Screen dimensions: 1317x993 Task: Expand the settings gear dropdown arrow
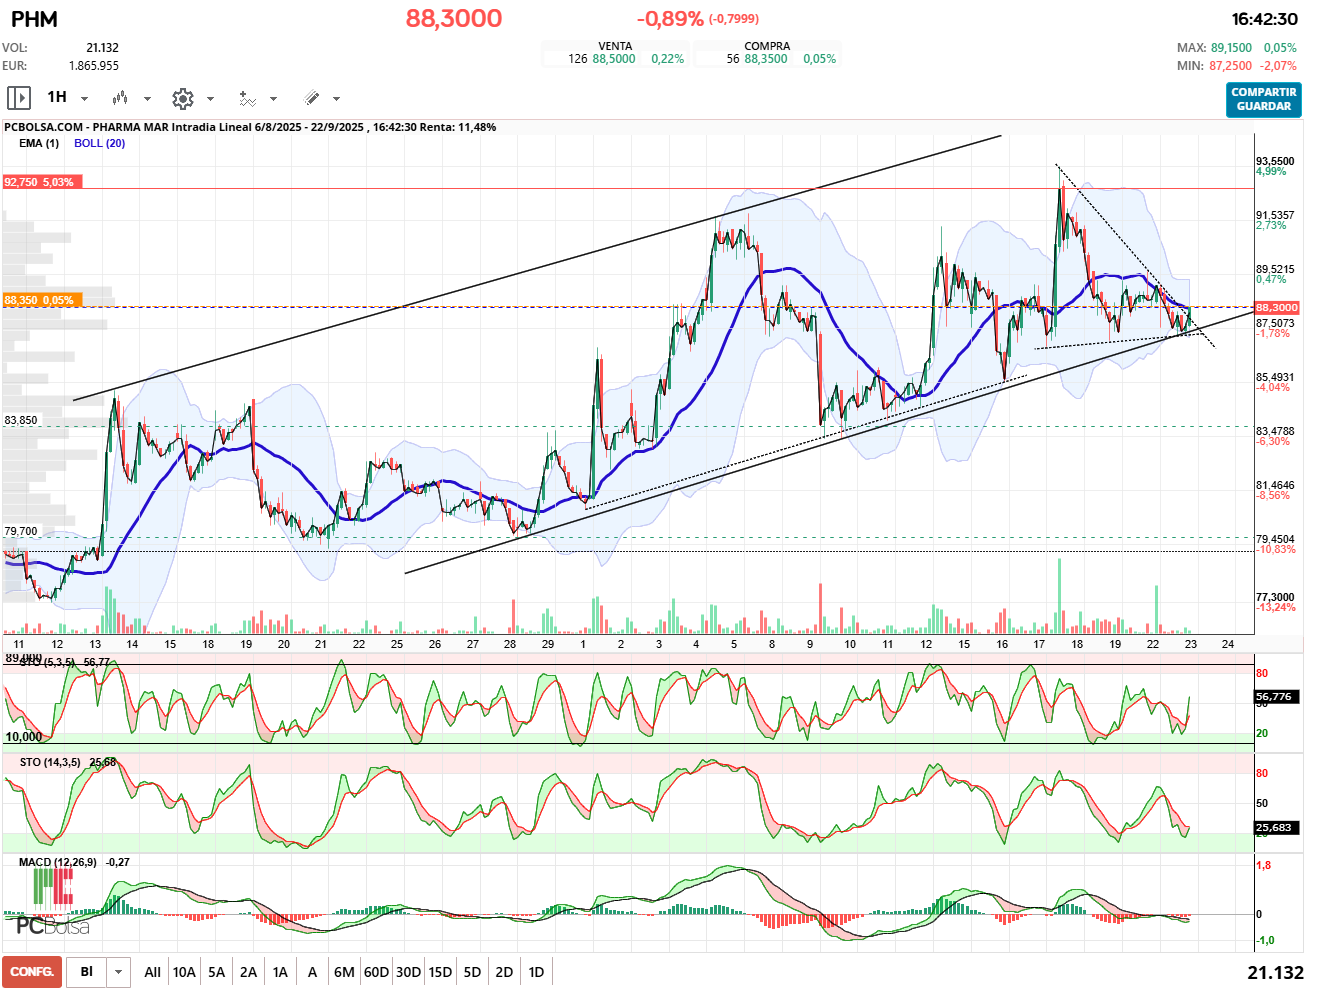(x=210, y=99)
